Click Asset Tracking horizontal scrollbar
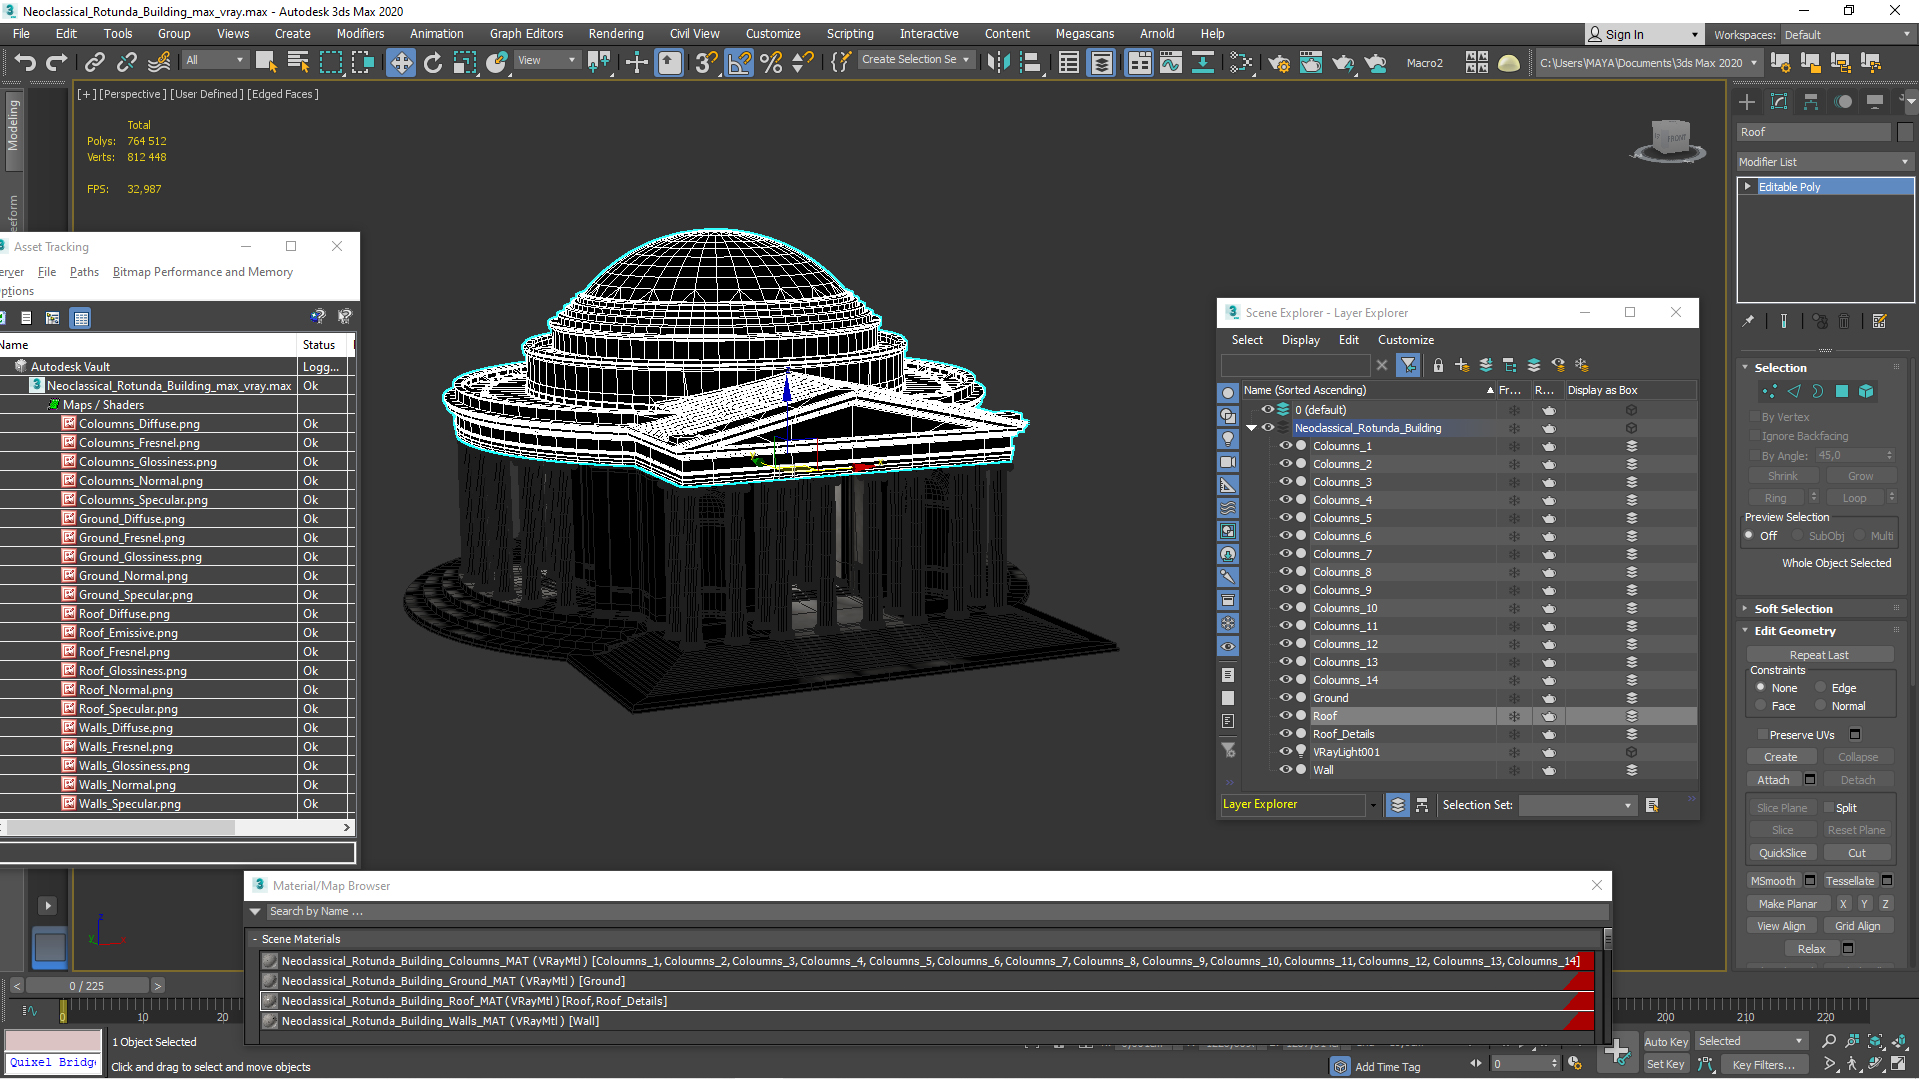This screenshot has width=1920, height=1080. point(120,828)
